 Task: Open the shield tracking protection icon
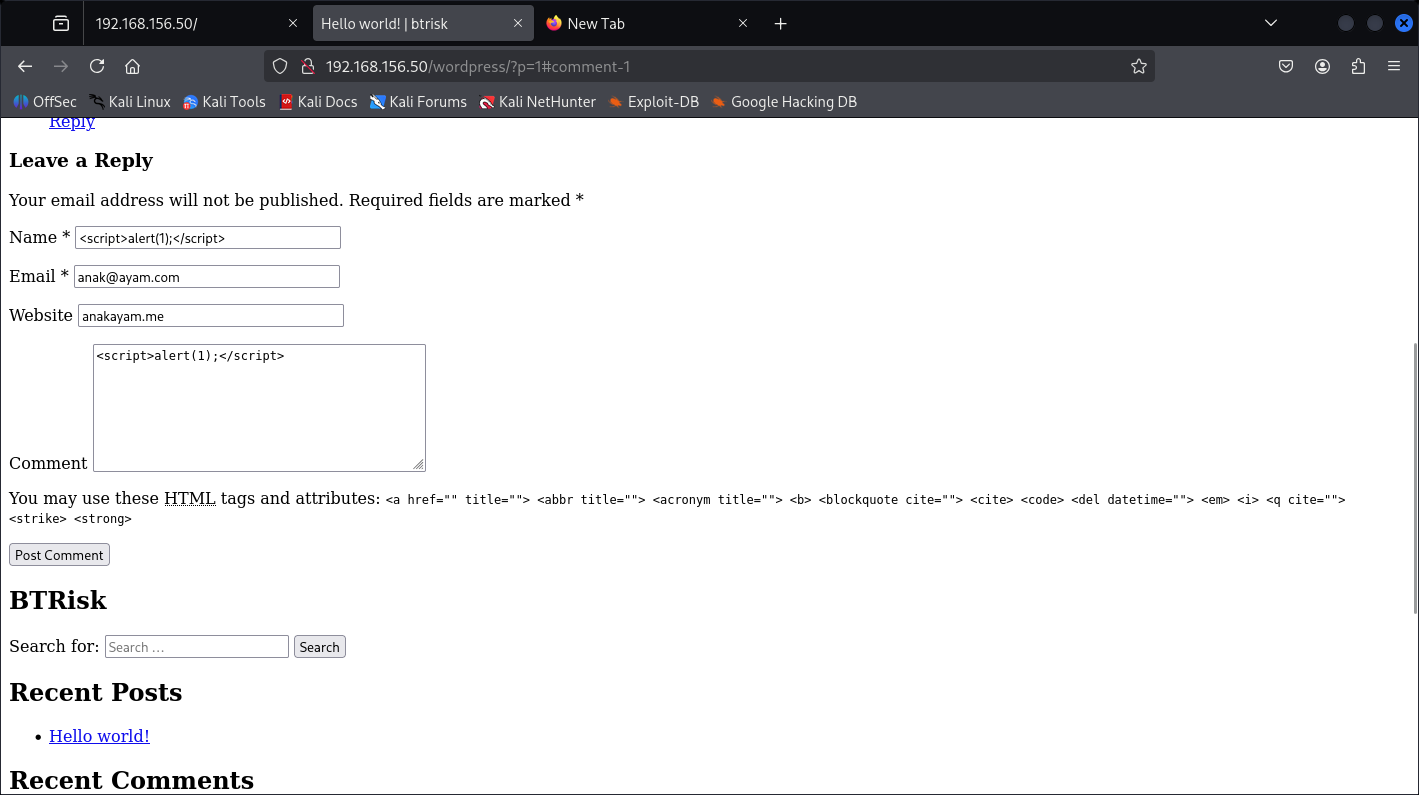[281, 66]
